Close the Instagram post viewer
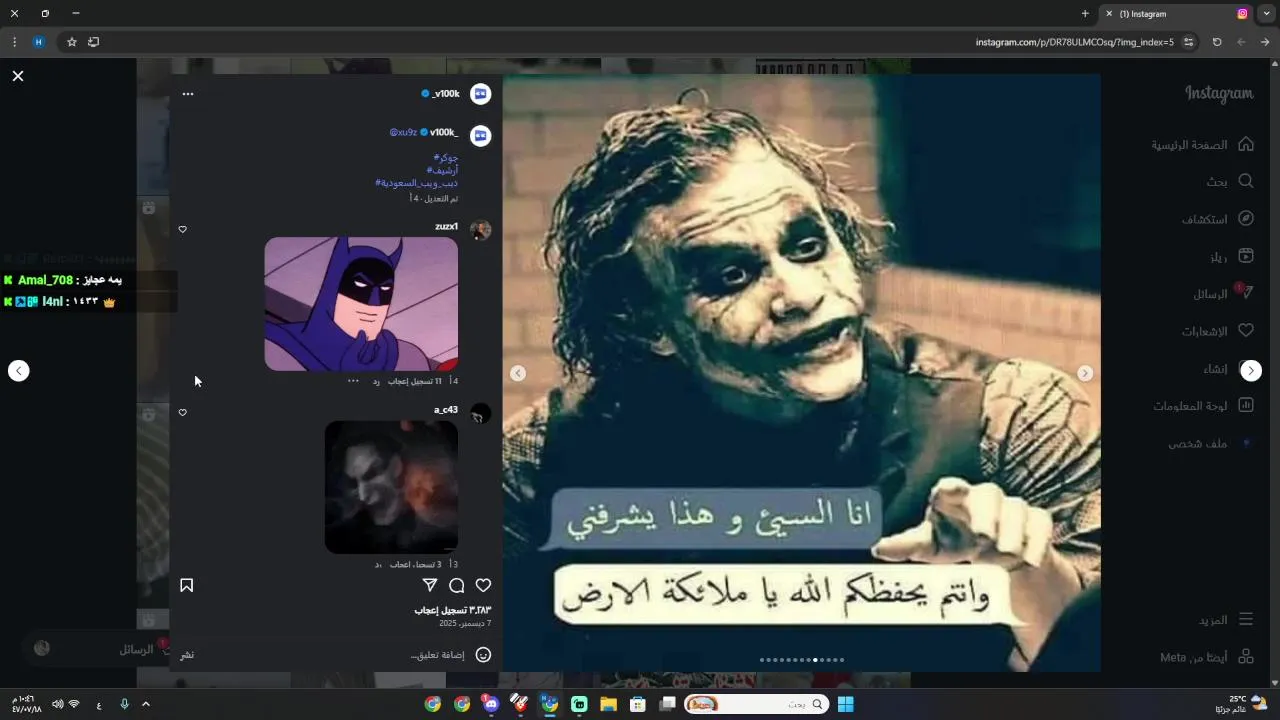1280x720 pixels. click(18, 76)
